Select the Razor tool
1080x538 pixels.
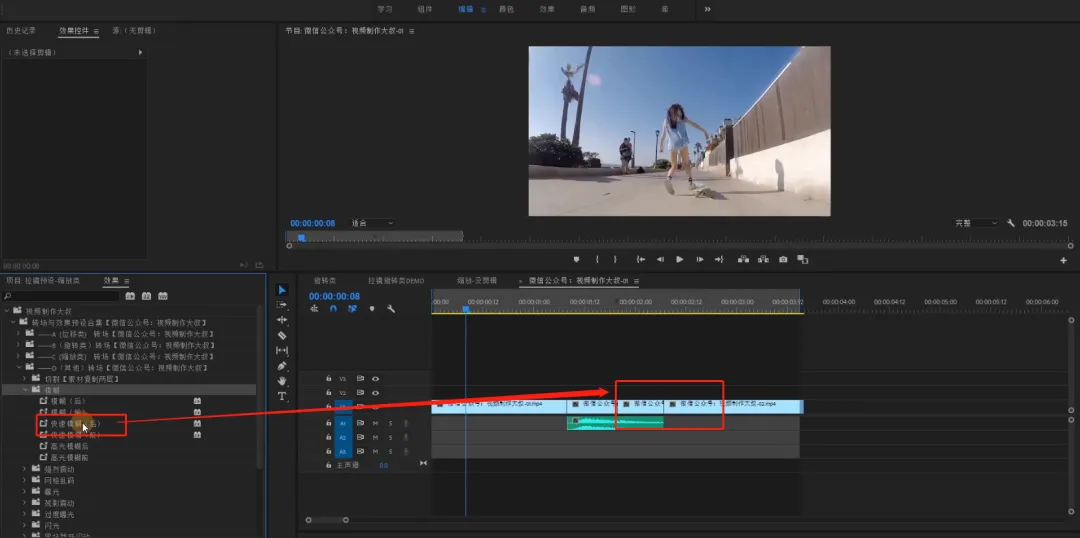pyautogui.click(x=282, y=335)
